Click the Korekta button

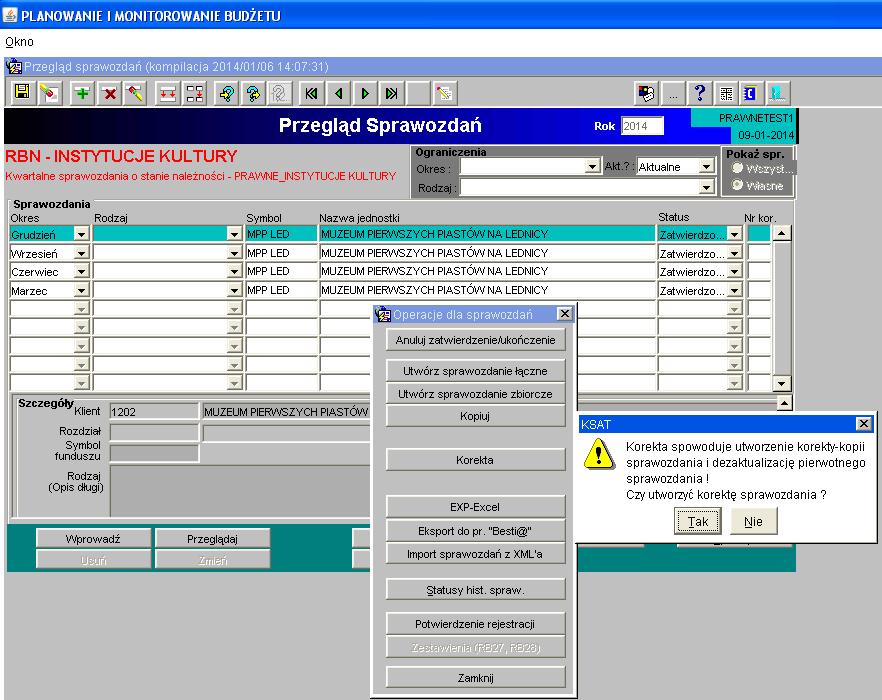click(475, 460)
